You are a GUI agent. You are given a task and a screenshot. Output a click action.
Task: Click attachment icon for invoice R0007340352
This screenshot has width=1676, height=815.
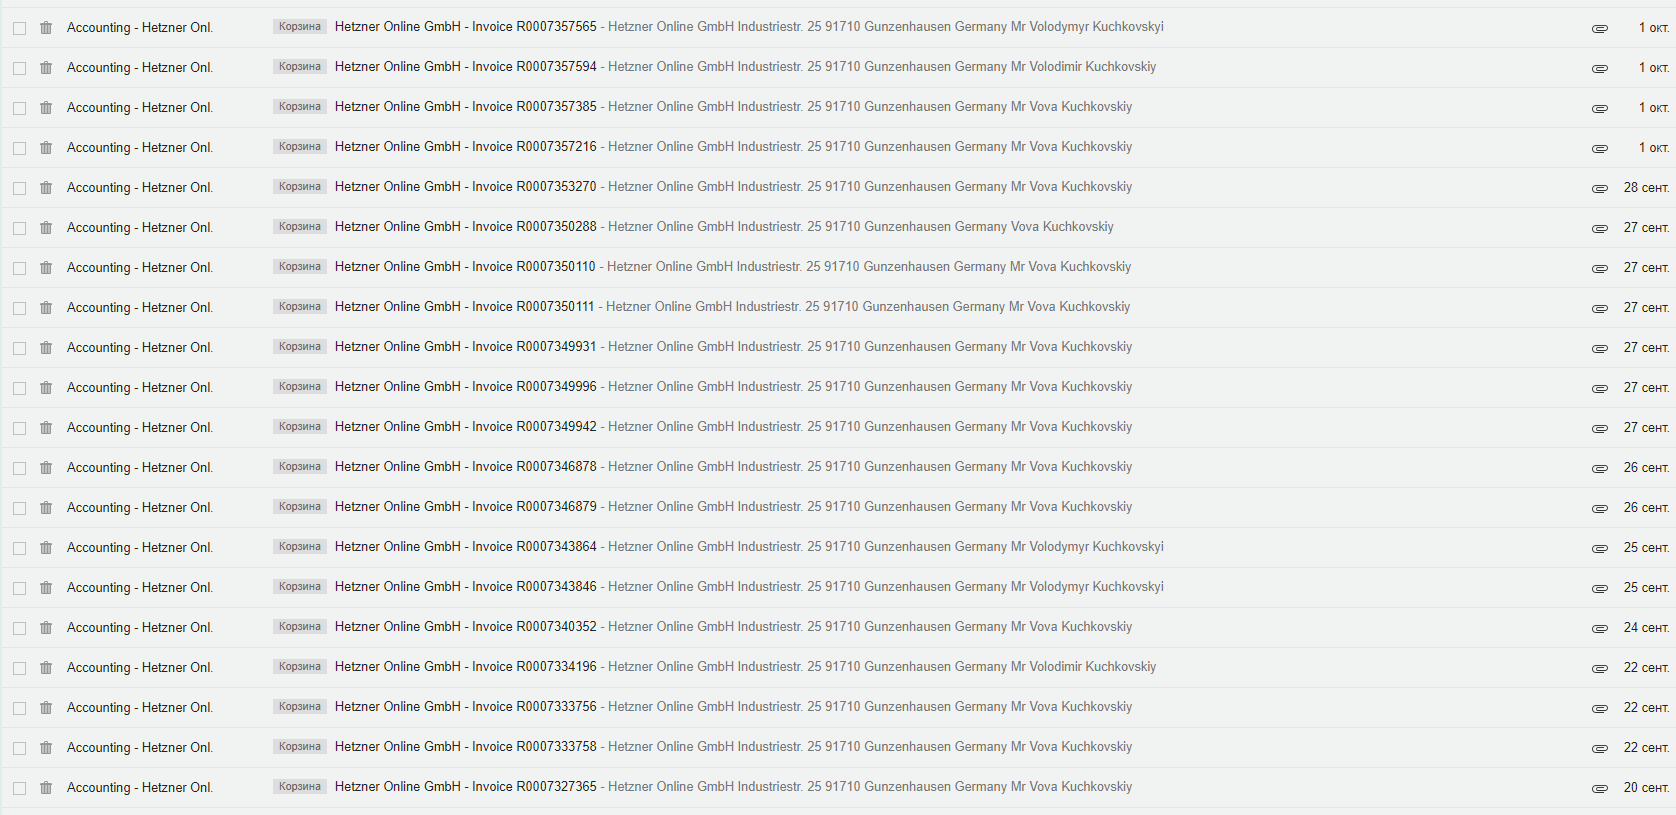(x=1599, y=629)
